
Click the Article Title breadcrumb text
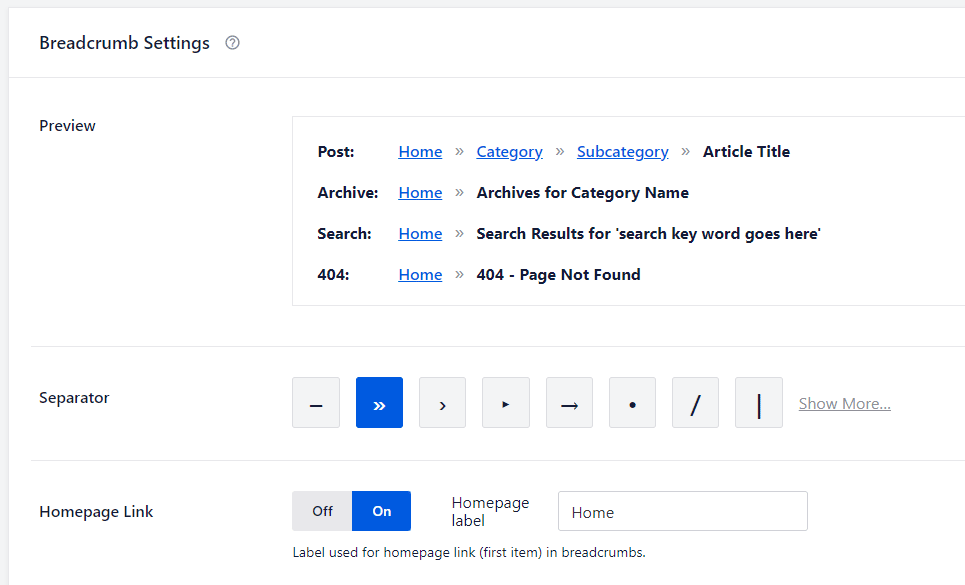746,152
